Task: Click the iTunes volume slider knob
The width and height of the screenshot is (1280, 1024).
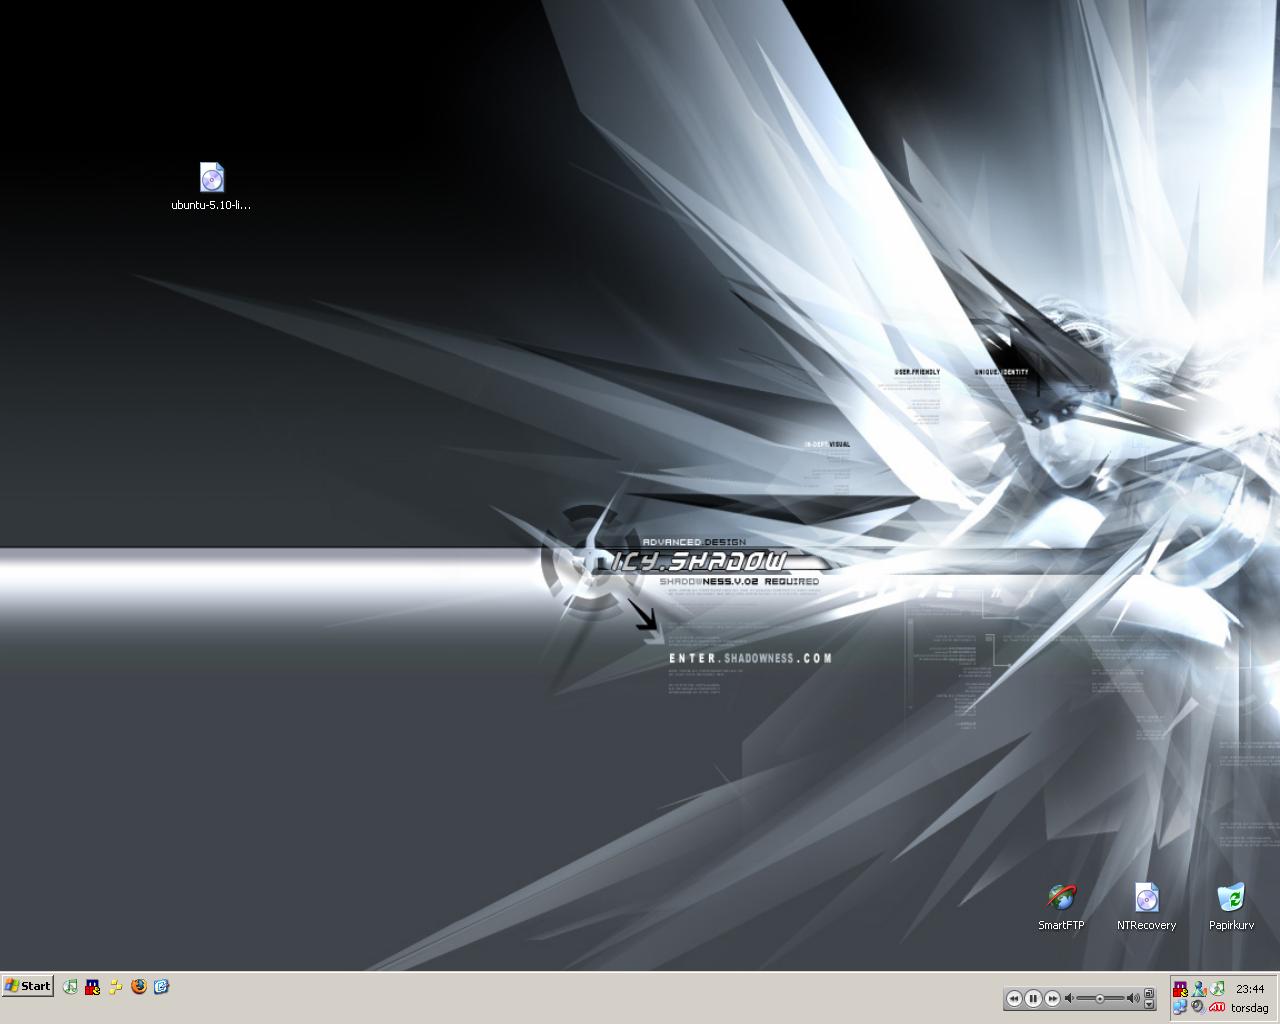Action: click(x=1100, y=998)
